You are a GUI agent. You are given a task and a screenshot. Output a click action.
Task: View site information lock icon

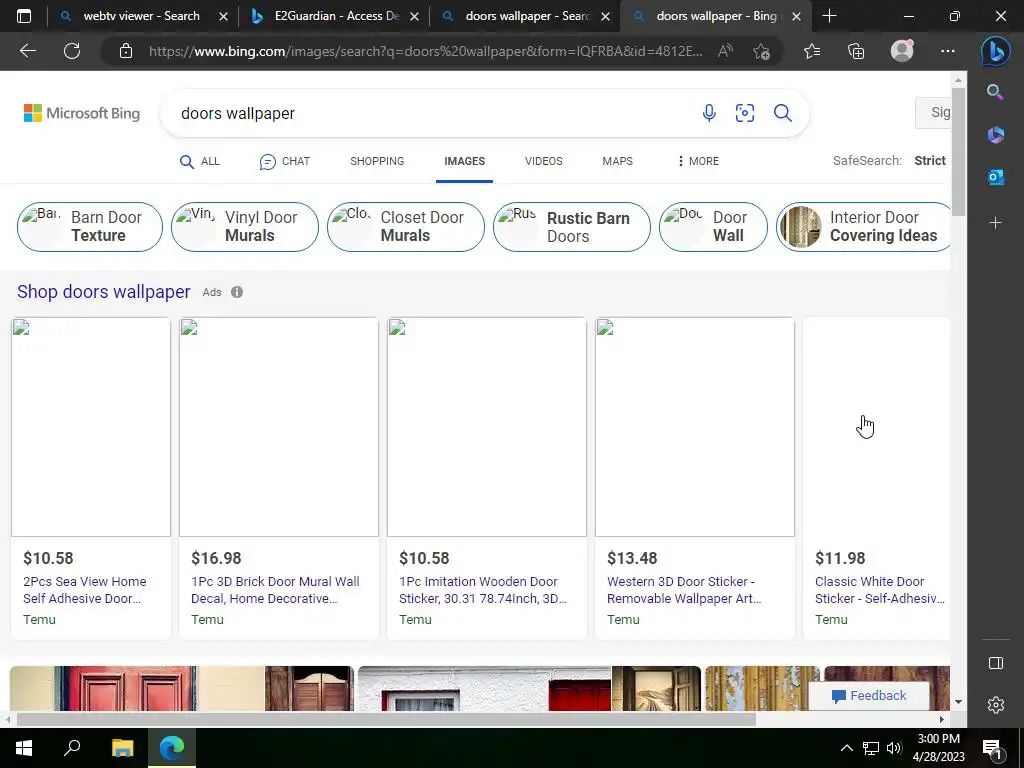coord(126,51)
